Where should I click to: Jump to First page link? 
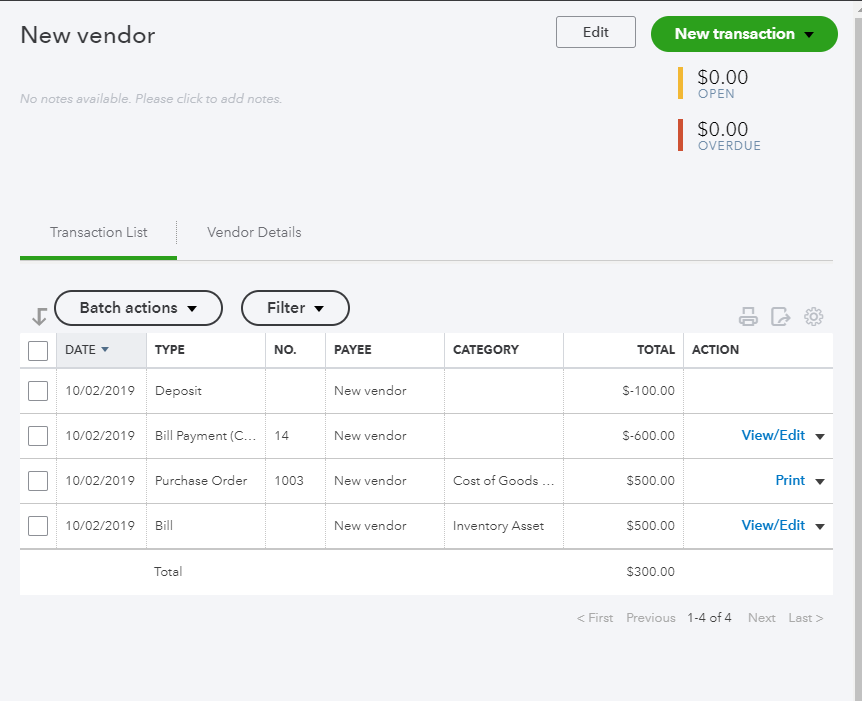tap(595, 618)
